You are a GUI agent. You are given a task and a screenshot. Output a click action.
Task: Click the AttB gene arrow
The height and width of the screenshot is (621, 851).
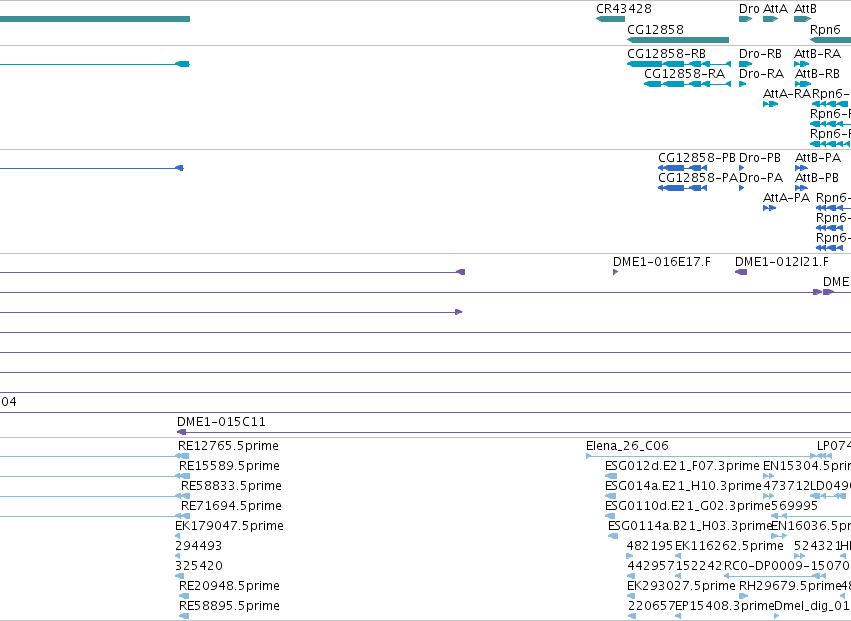[802, 19]
